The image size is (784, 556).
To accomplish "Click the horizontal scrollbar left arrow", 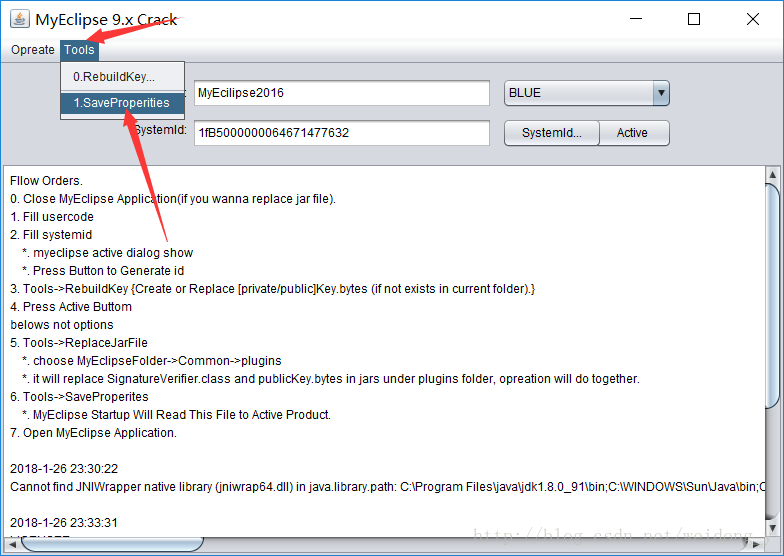I will coord(12,544).
